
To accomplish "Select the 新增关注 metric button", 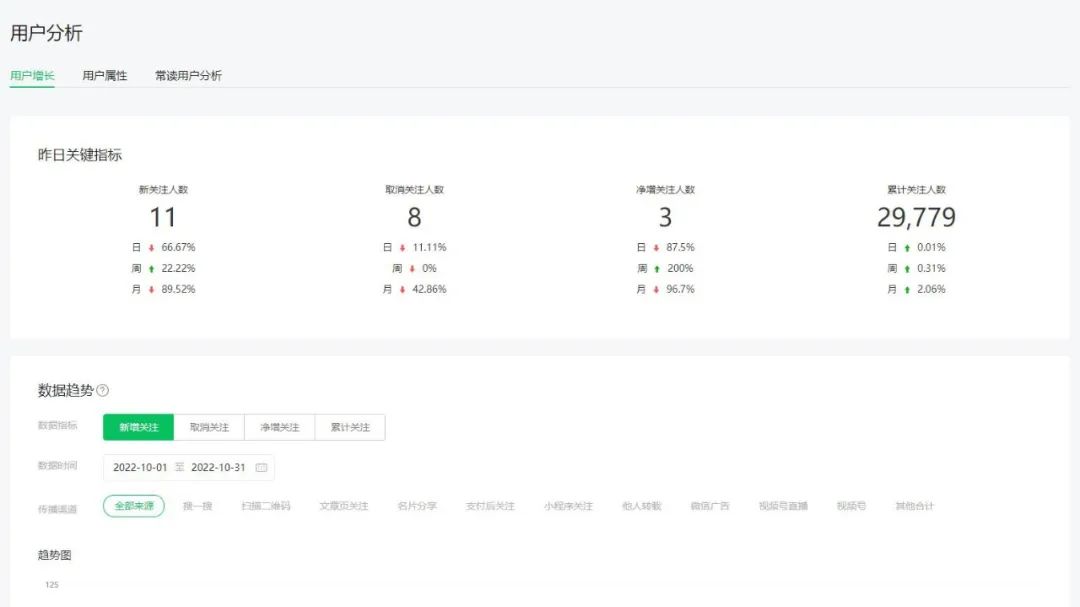I will point(139,427).
